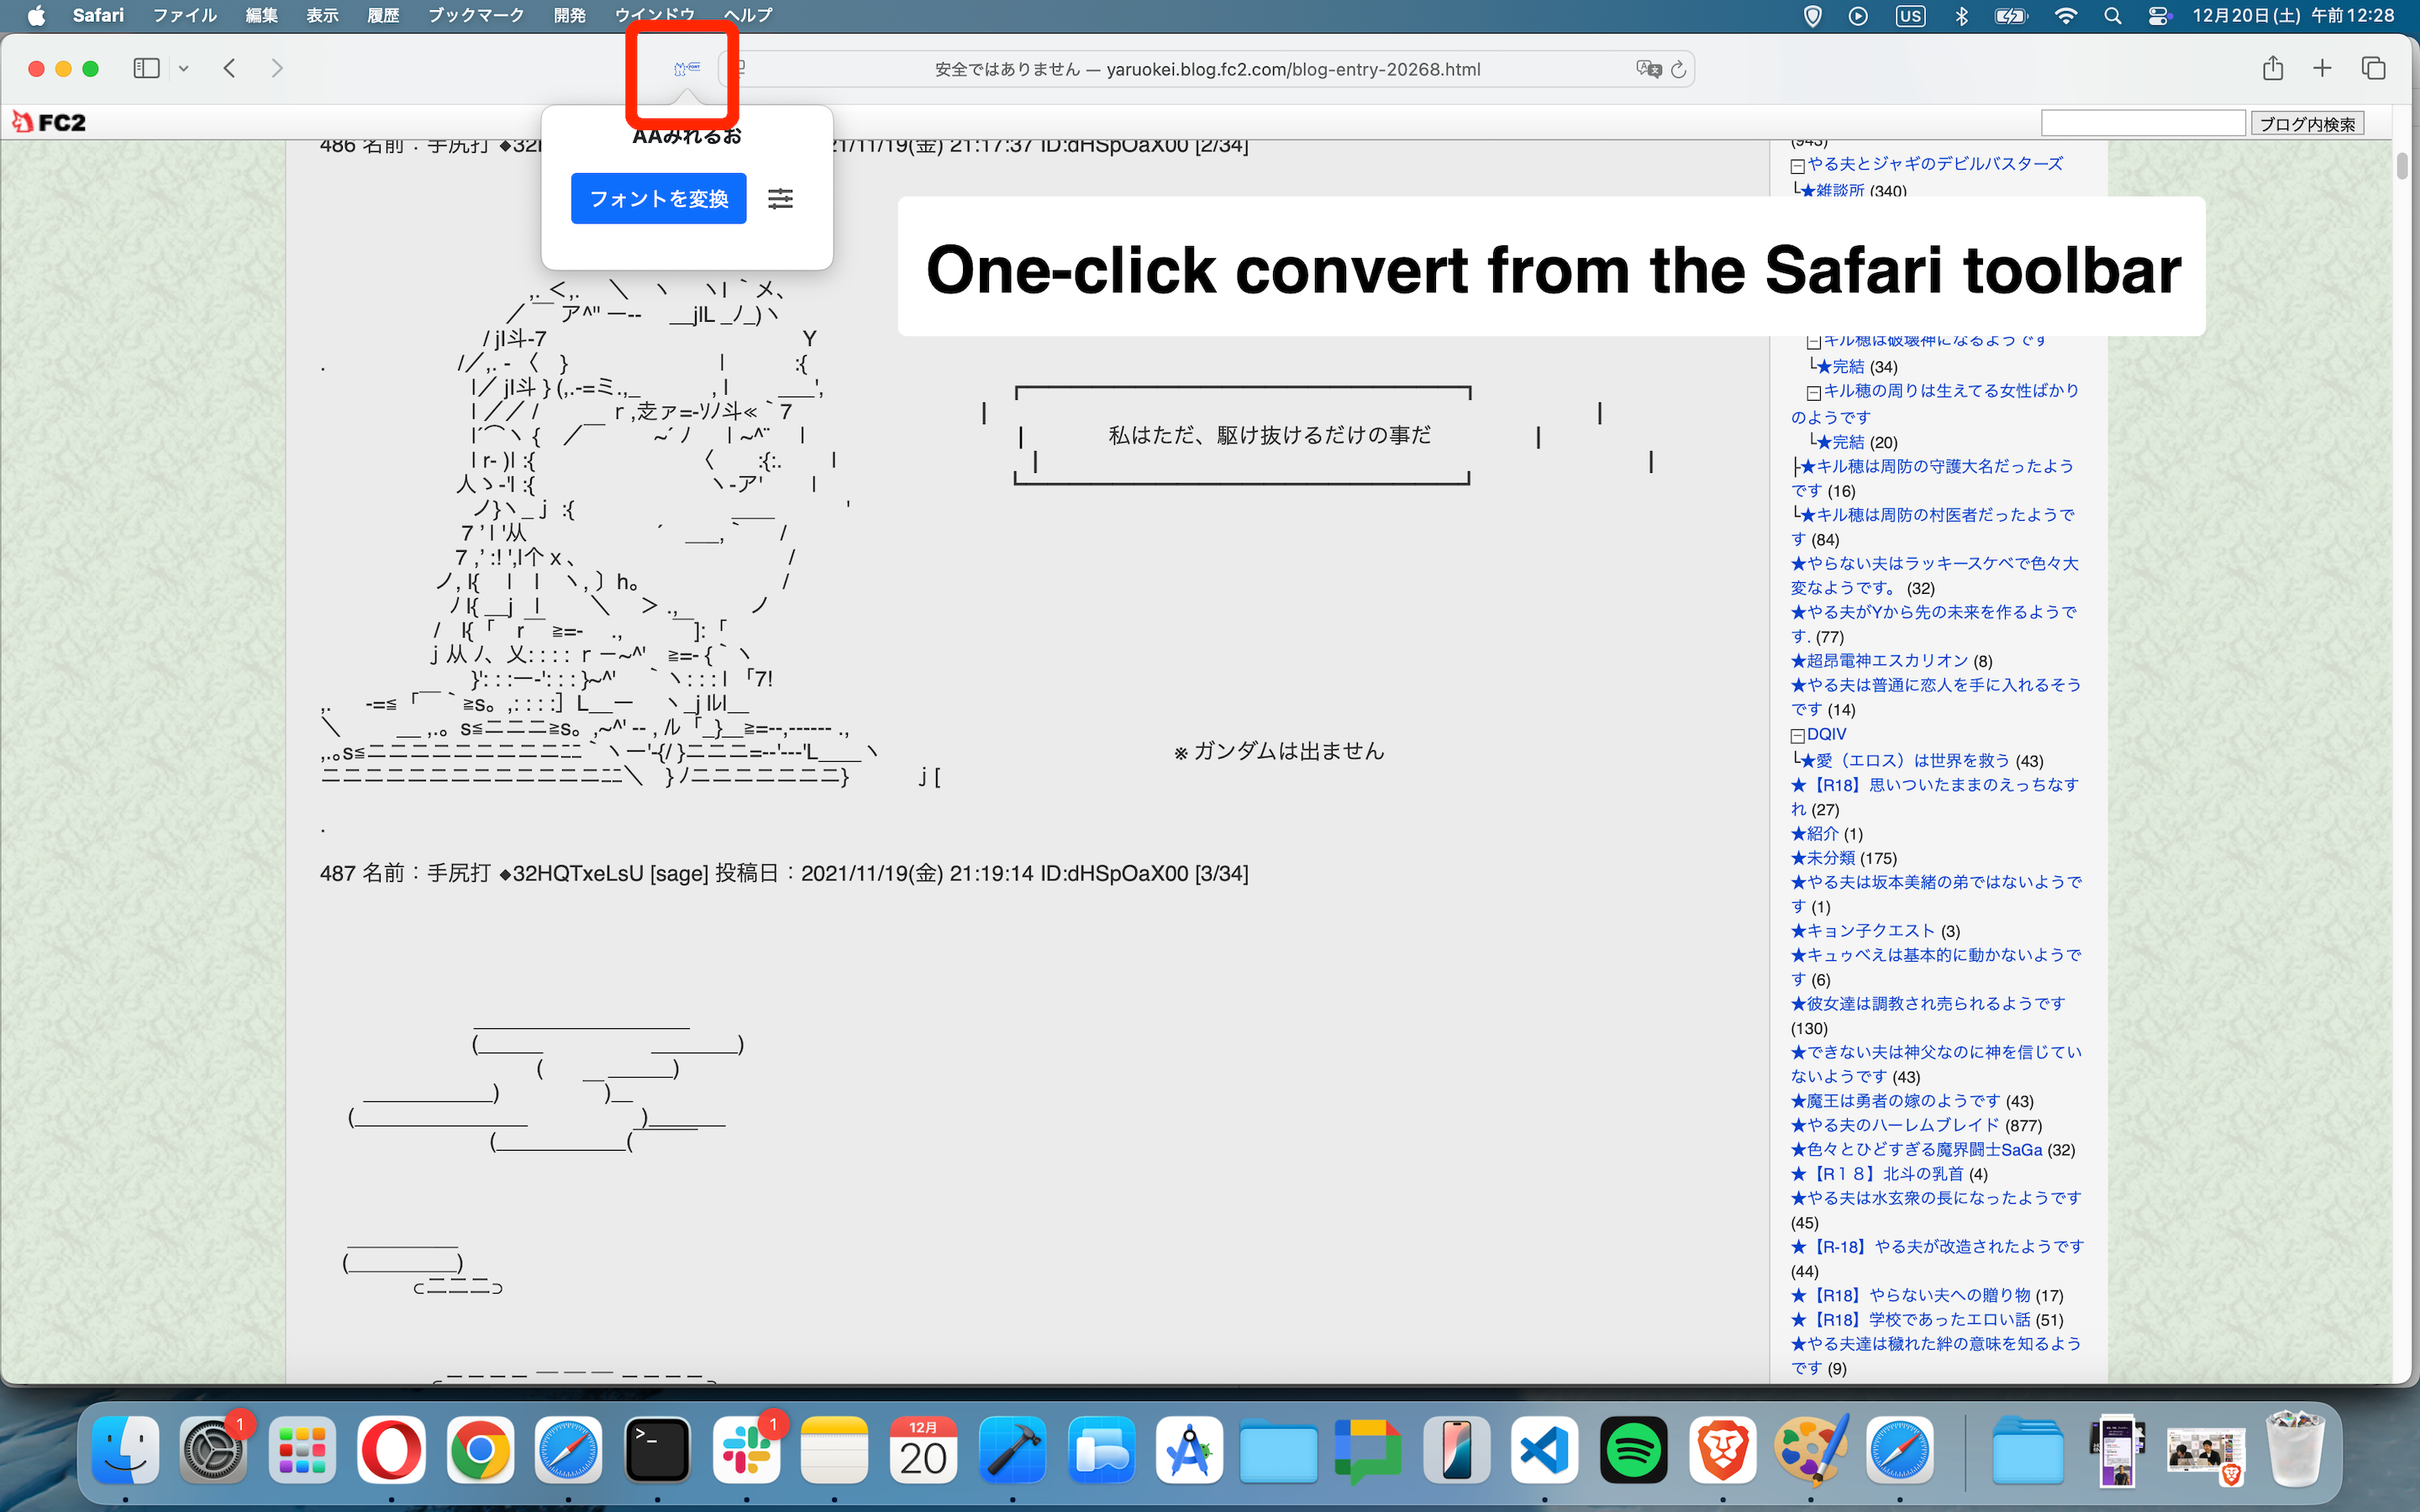
Task: Collapse the キル穂の周りは生えてる女性ばかり tree node
Action: pos(1813,393)
